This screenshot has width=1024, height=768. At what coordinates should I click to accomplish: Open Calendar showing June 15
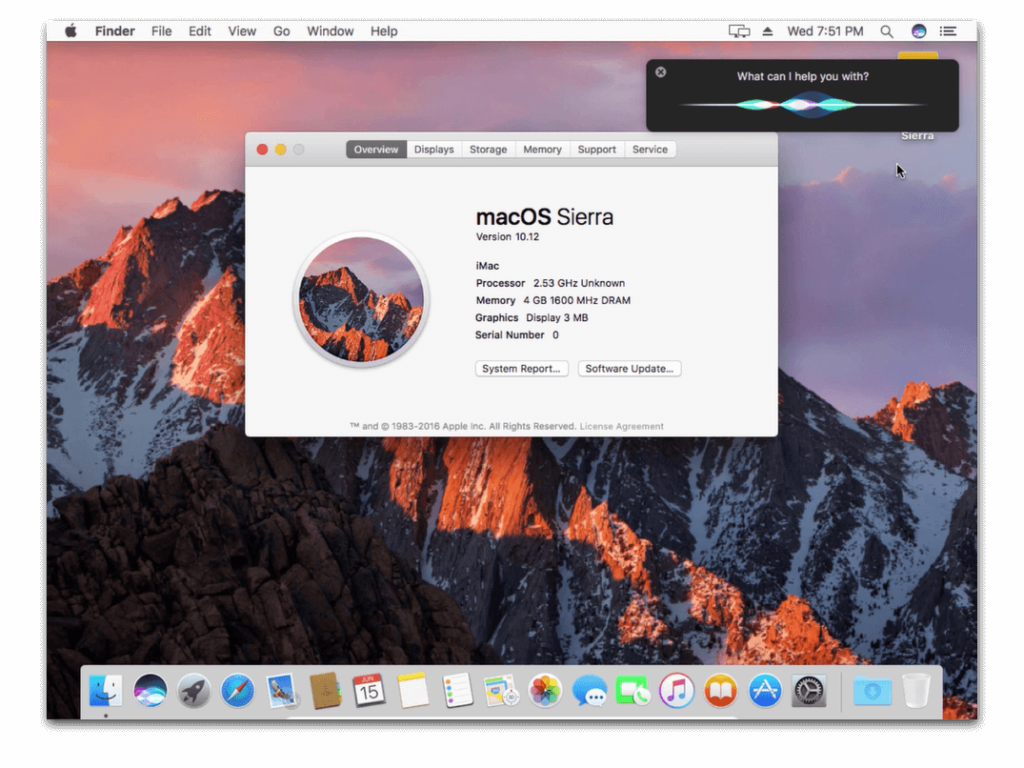pyautogui.click(x=368, y=689)
